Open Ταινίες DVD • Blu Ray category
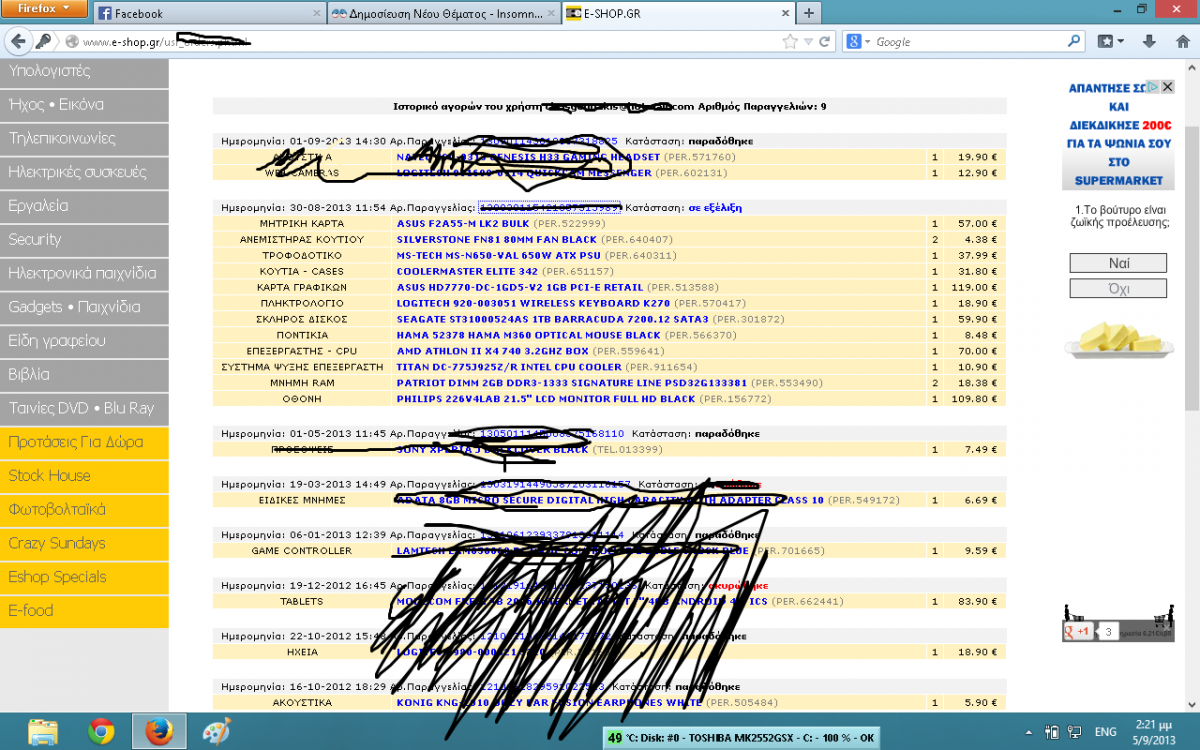The height and width of the screenshot is (750, 1200). 84,408
